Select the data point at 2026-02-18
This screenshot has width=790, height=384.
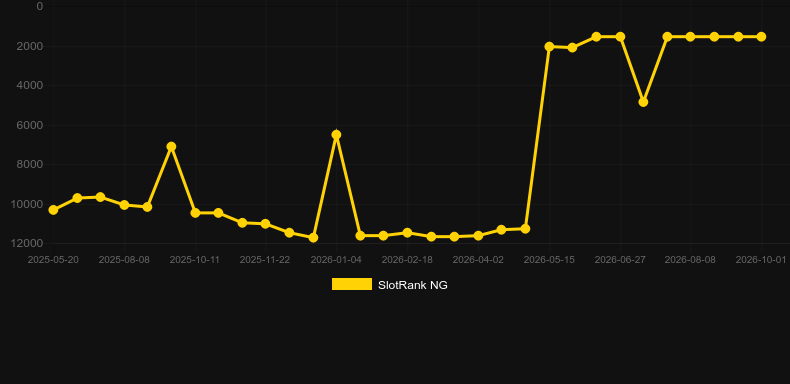pyautogui.click(x=408, y=232)
